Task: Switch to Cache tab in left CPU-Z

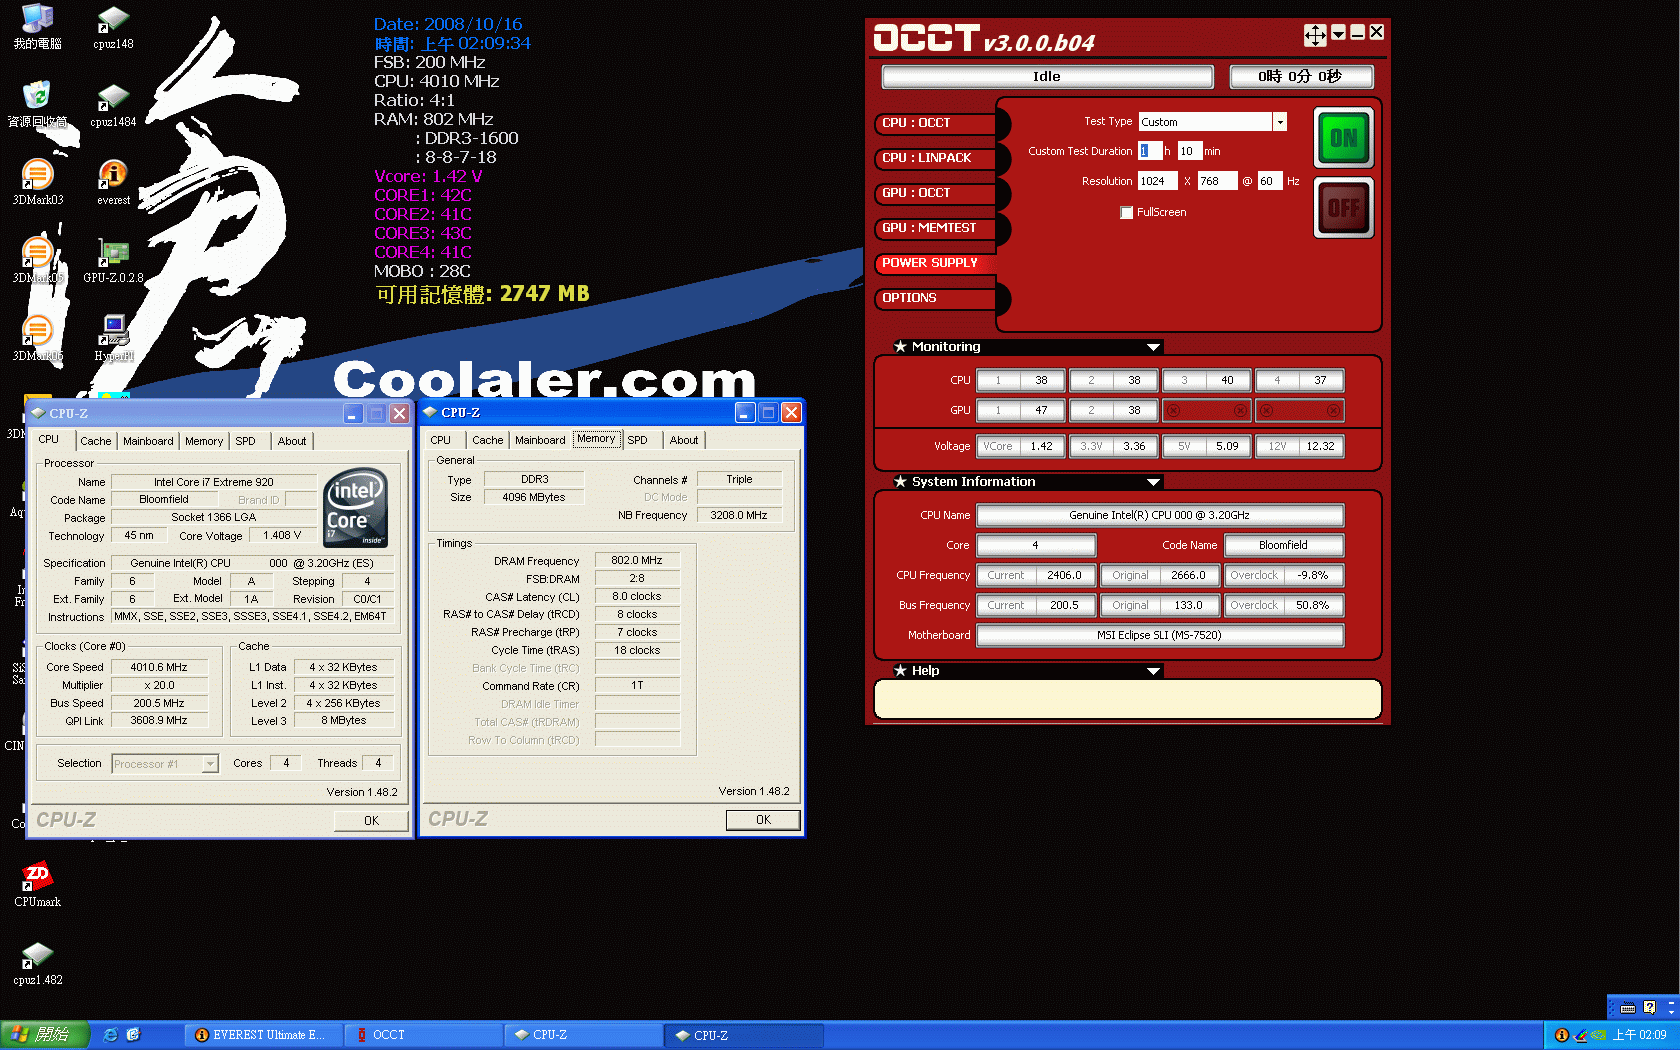Action: [96, 441]
